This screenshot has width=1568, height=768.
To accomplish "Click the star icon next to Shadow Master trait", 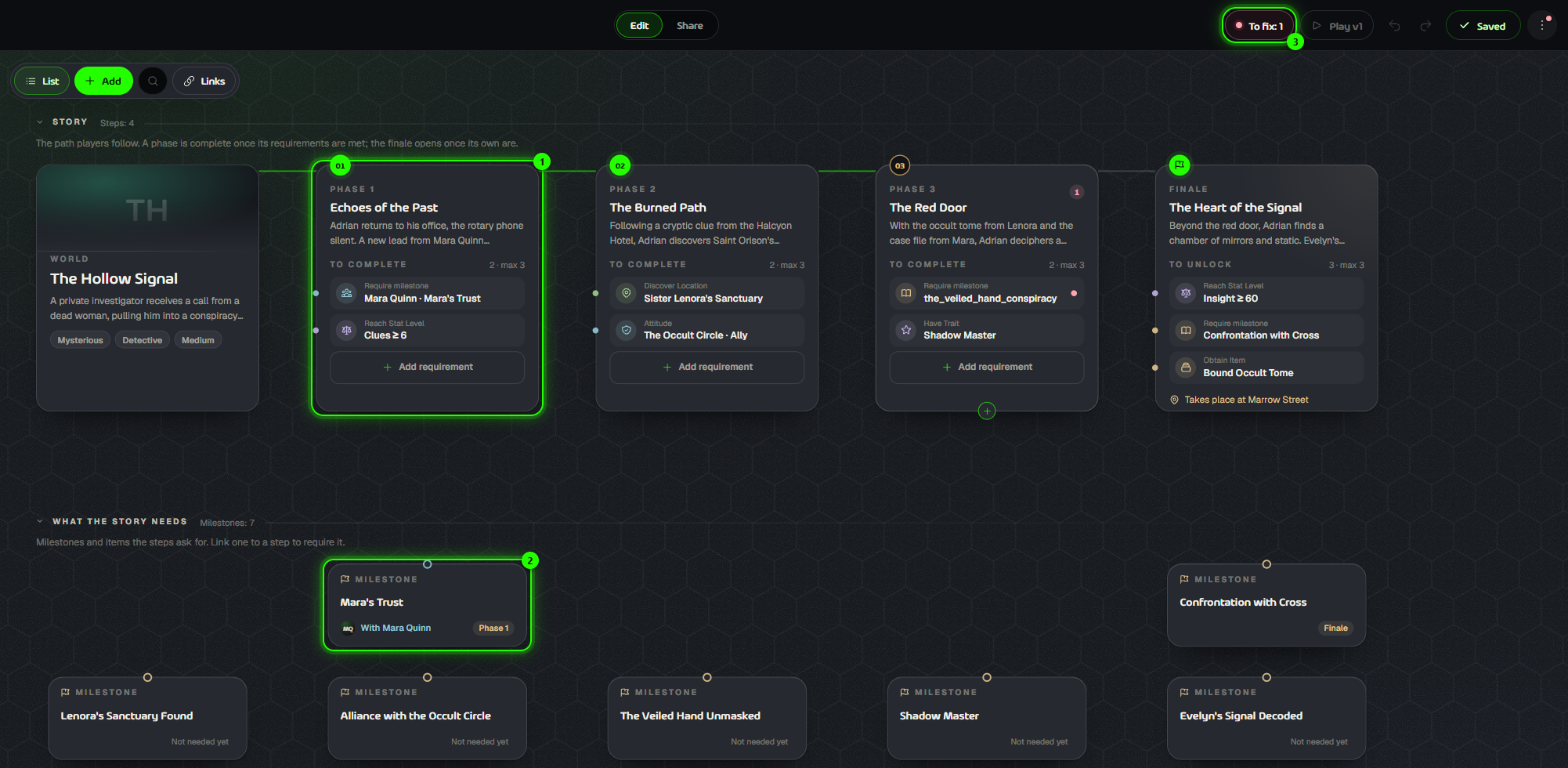I will click(906, 330).
